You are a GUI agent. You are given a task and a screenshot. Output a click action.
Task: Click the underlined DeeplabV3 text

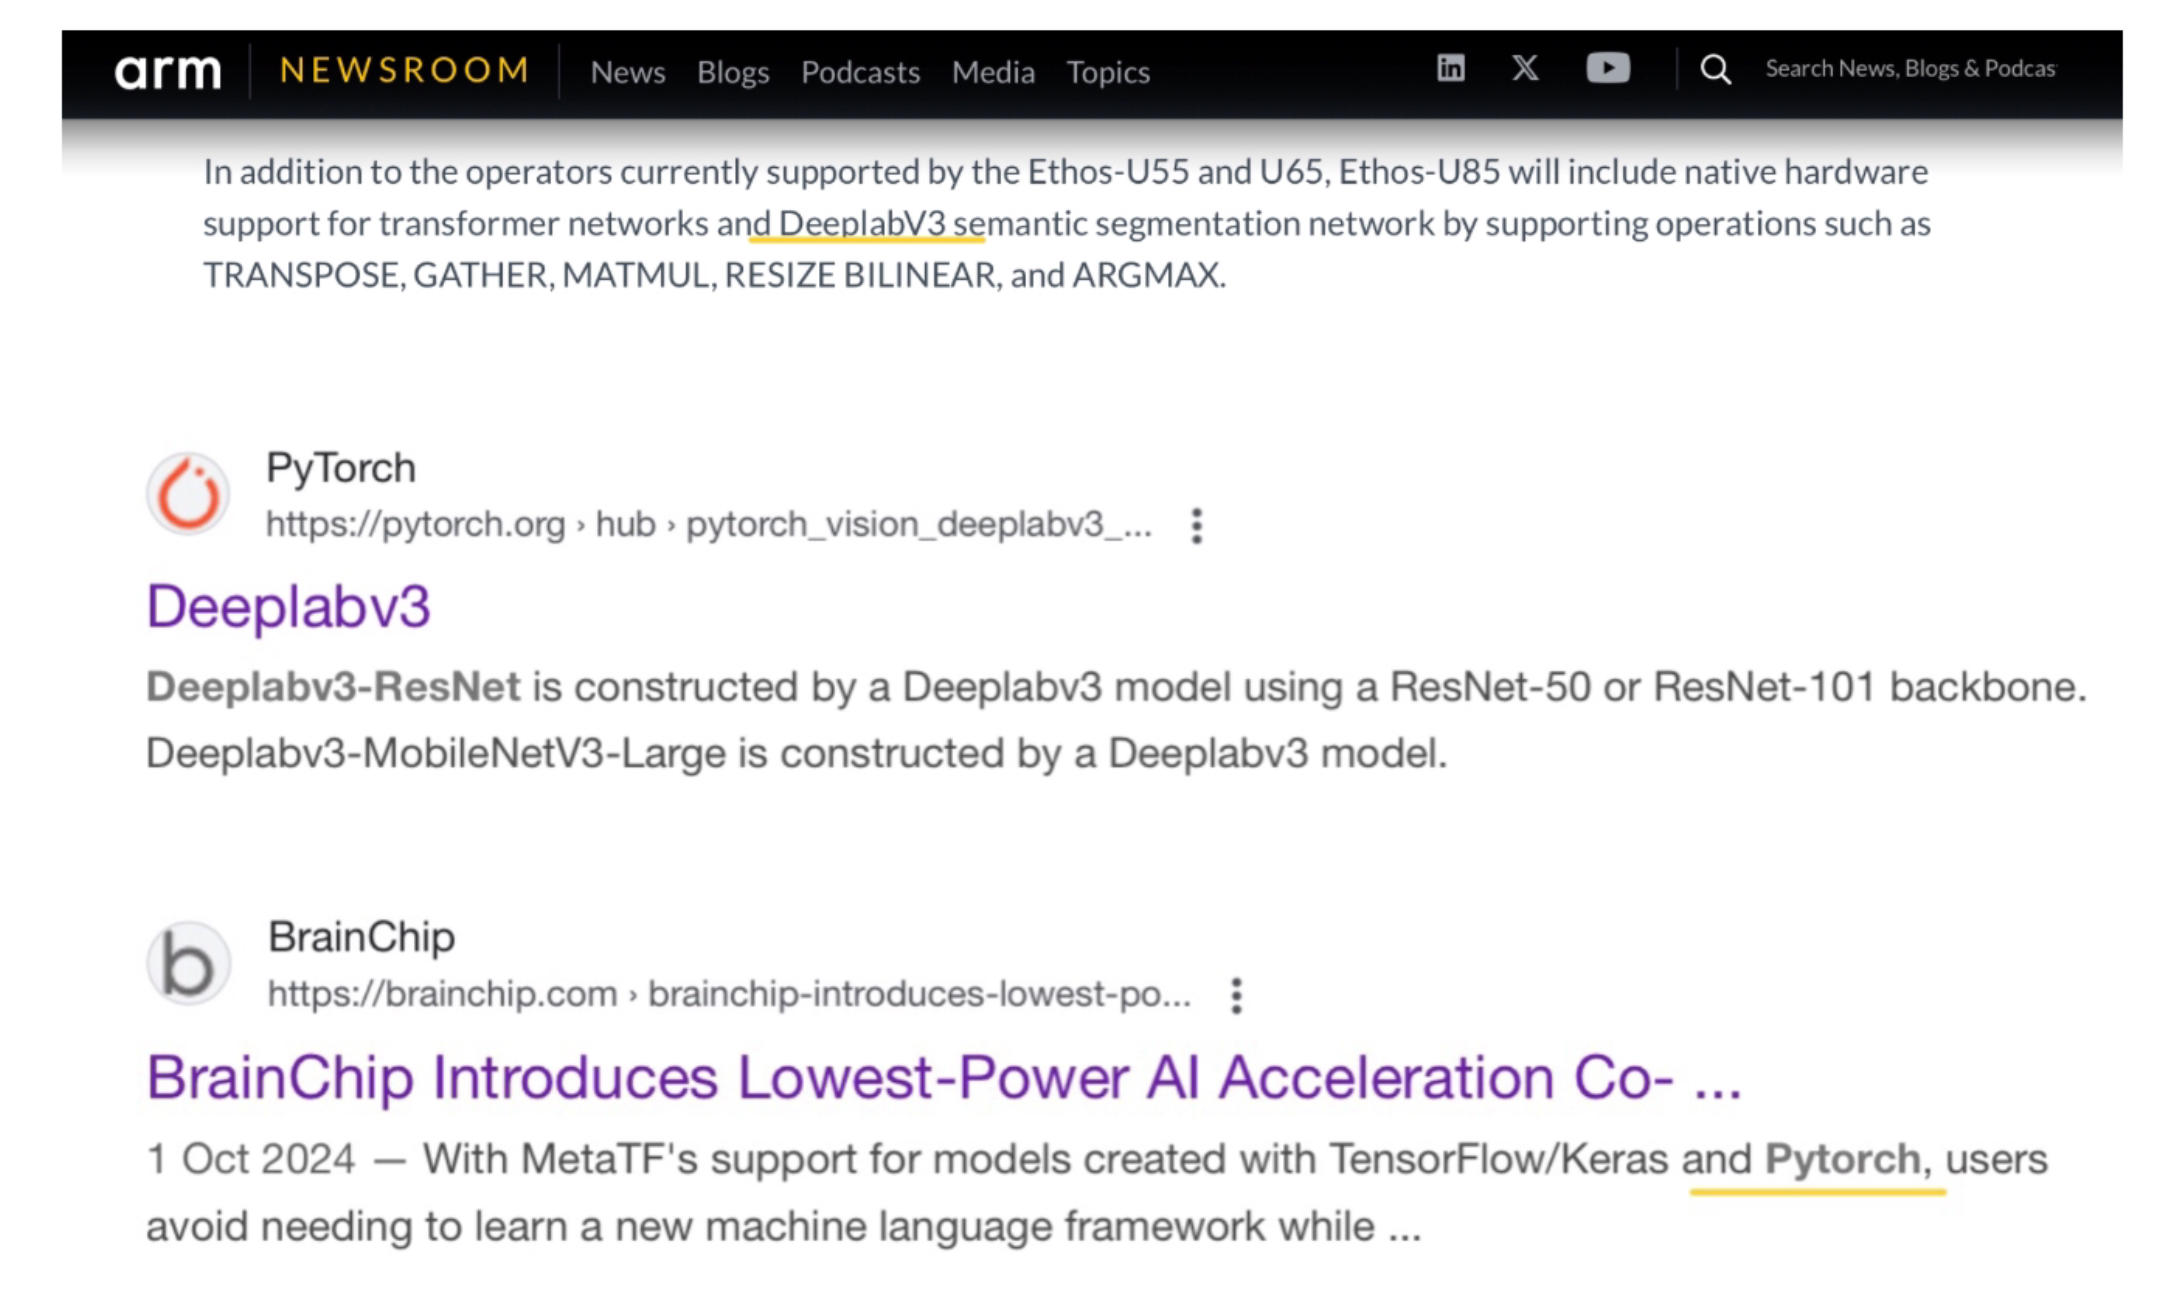861,224
